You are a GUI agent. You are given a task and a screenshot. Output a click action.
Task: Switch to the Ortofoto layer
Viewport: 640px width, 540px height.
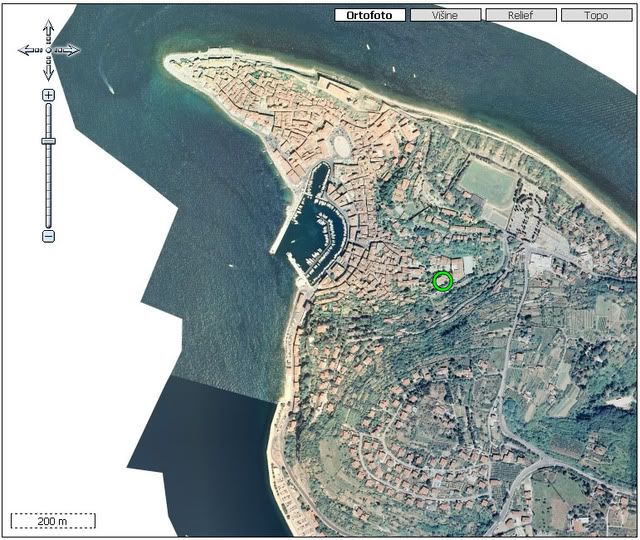[370, 16]
